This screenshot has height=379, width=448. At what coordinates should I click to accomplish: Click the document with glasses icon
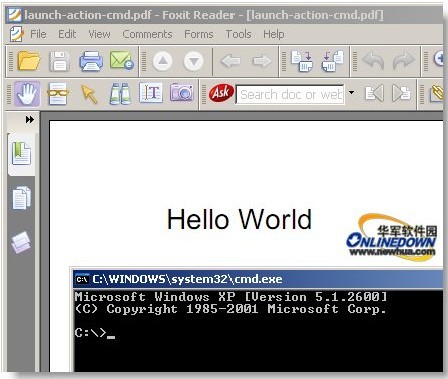tap(58, 94)
